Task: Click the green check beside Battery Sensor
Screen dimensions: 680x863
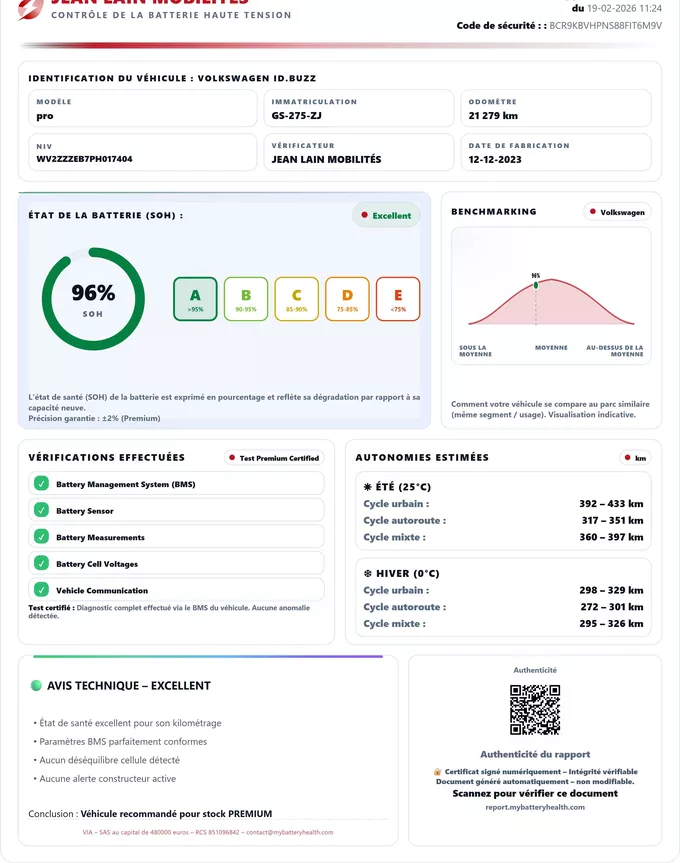Action: (41, 510)
